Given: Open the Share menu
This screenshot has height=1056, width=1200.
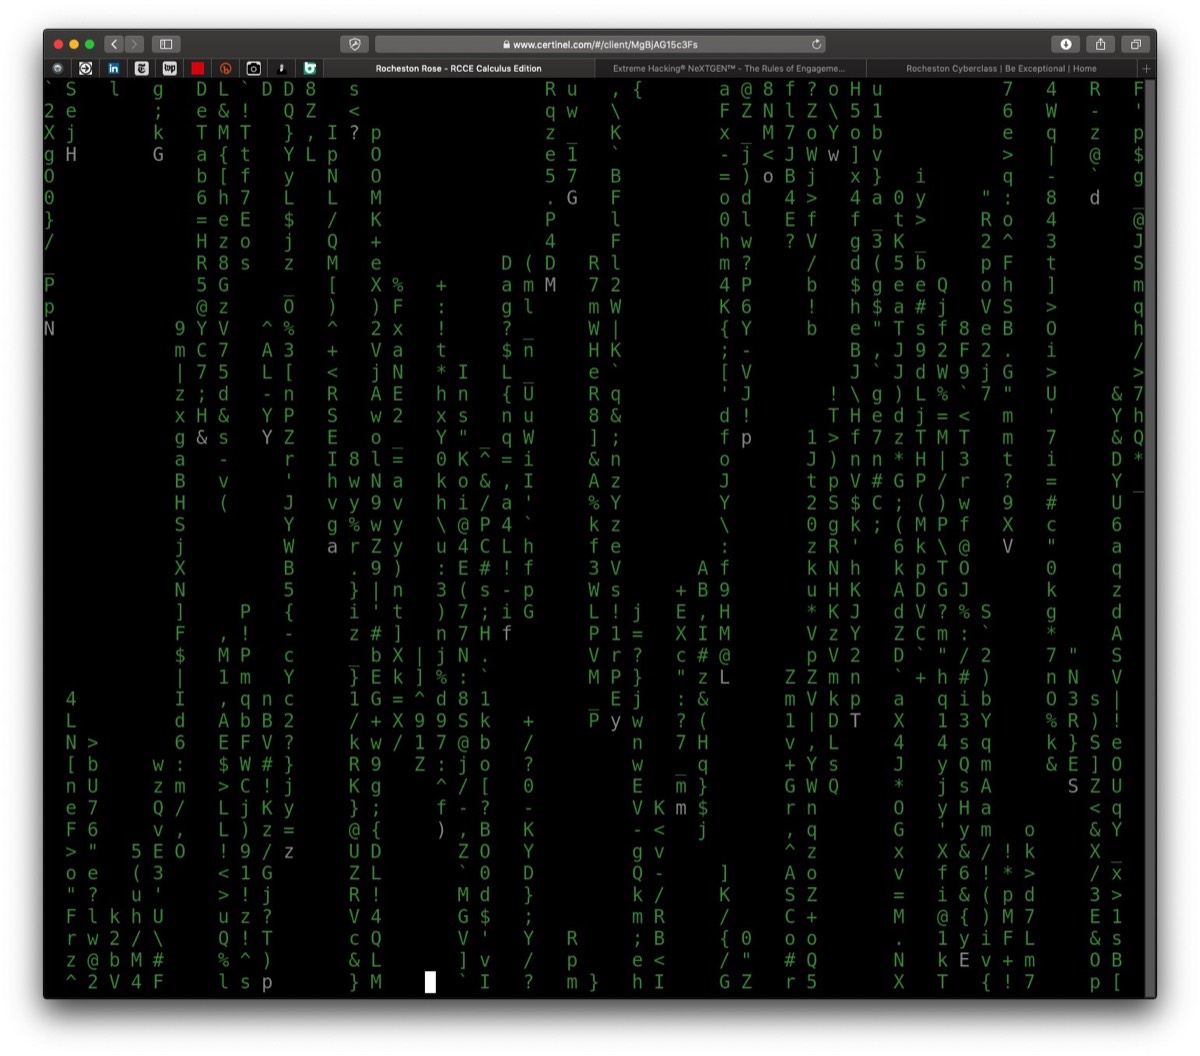Looking at the screenshot, I should (1101, 44).
